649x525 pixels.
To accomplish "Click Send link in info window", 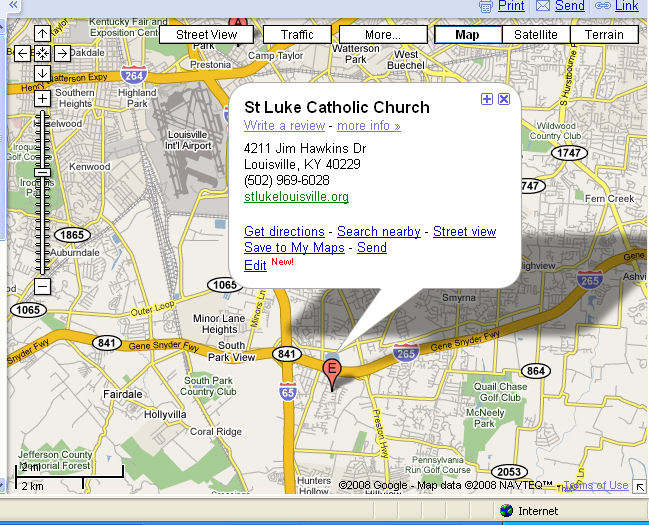I will [x=372, y=248].
